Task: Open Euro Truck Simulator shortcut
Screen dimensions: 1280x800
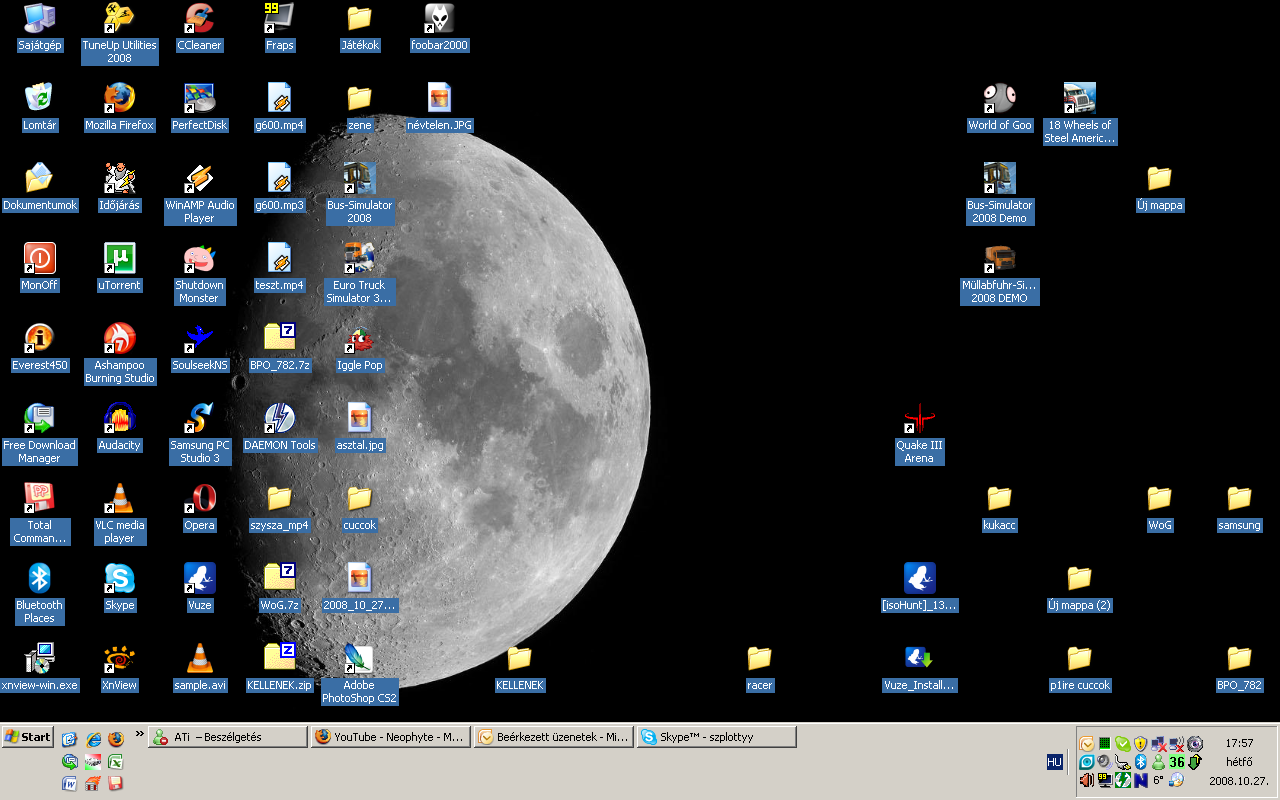Action: pyautogui.click(x=359, y=273)
